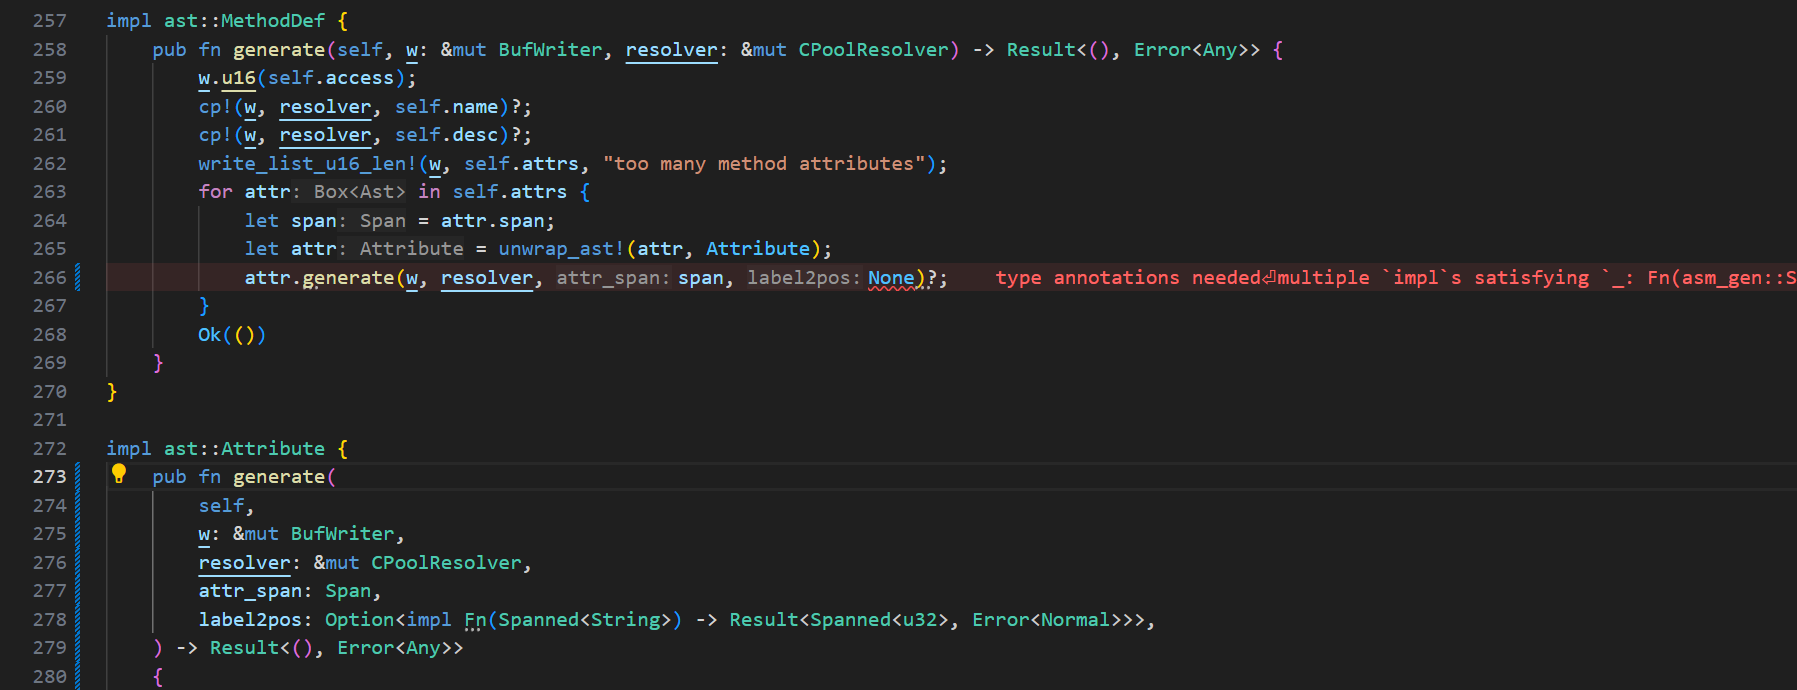Click the write_list_u16_len! macro call
The height and width of the screenshot is (690, 1797).
click(x=307, y=164)
